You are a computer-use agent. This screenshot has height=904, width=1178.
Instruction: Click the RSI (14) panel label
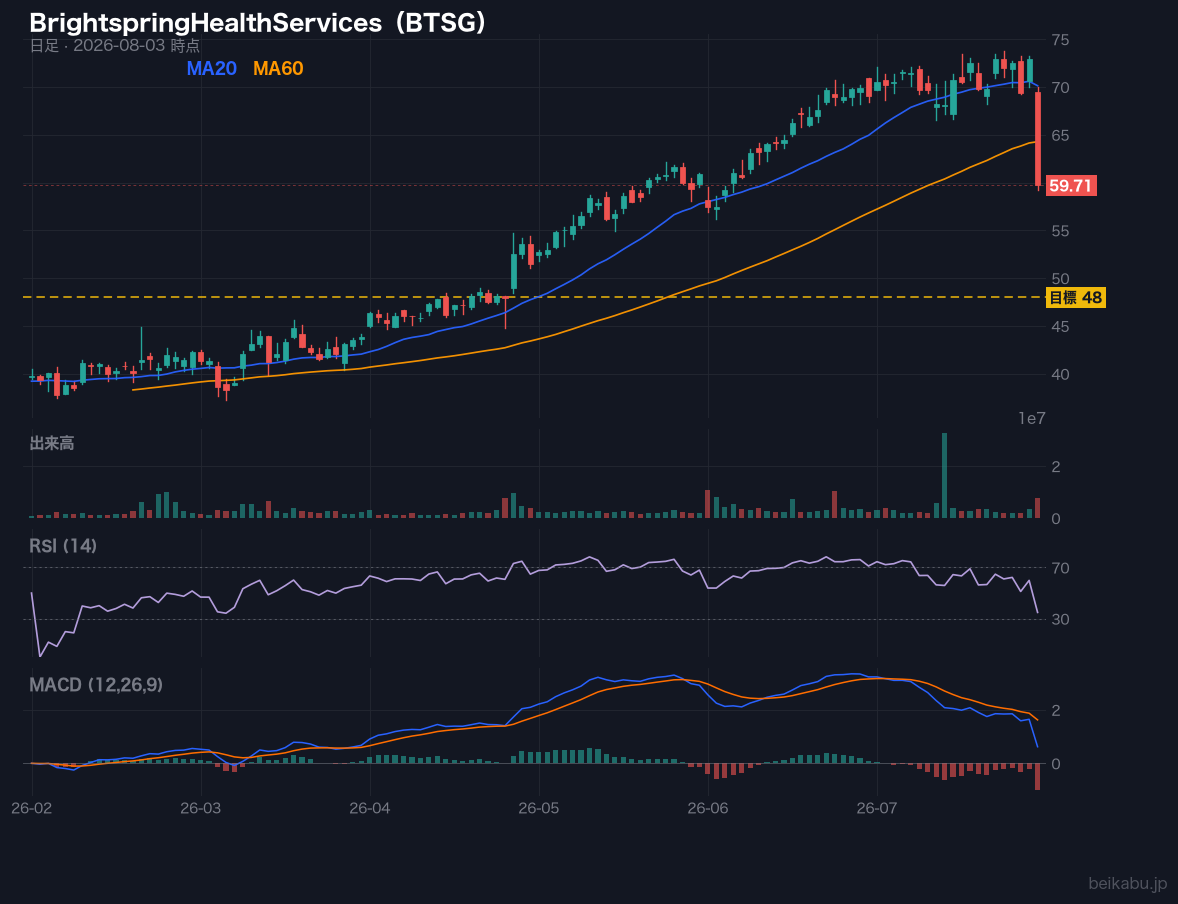pos(63,546)
